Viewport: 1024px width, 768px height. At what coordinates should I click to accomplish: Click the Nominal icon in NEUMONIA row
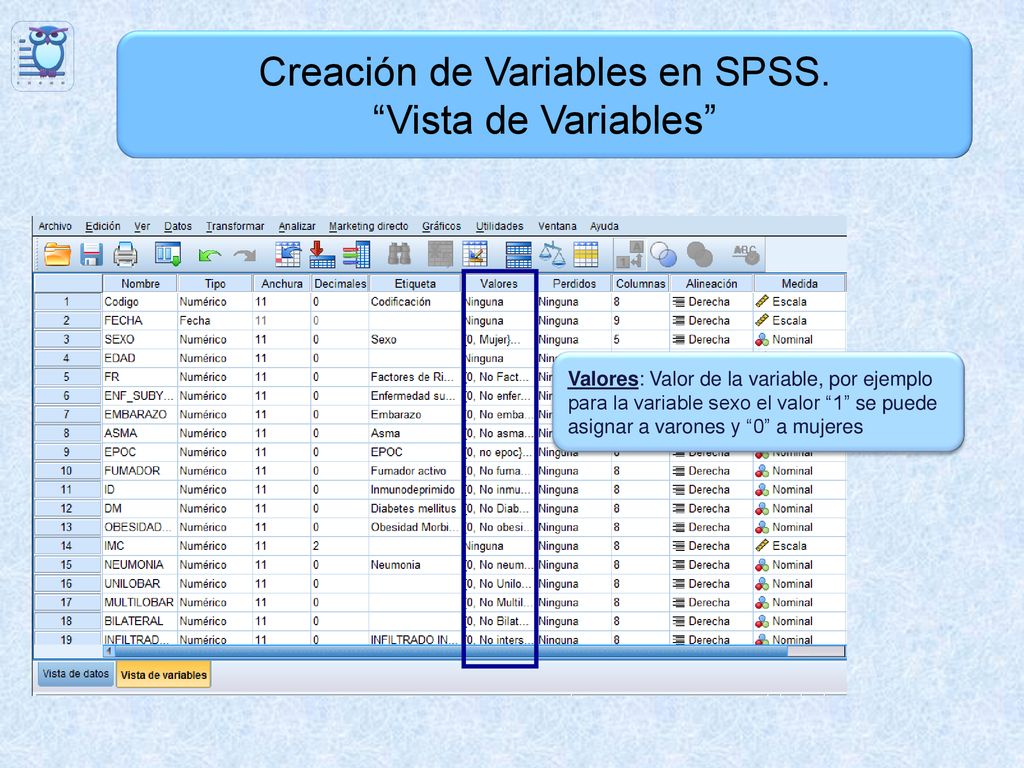[x=762, y=565]
